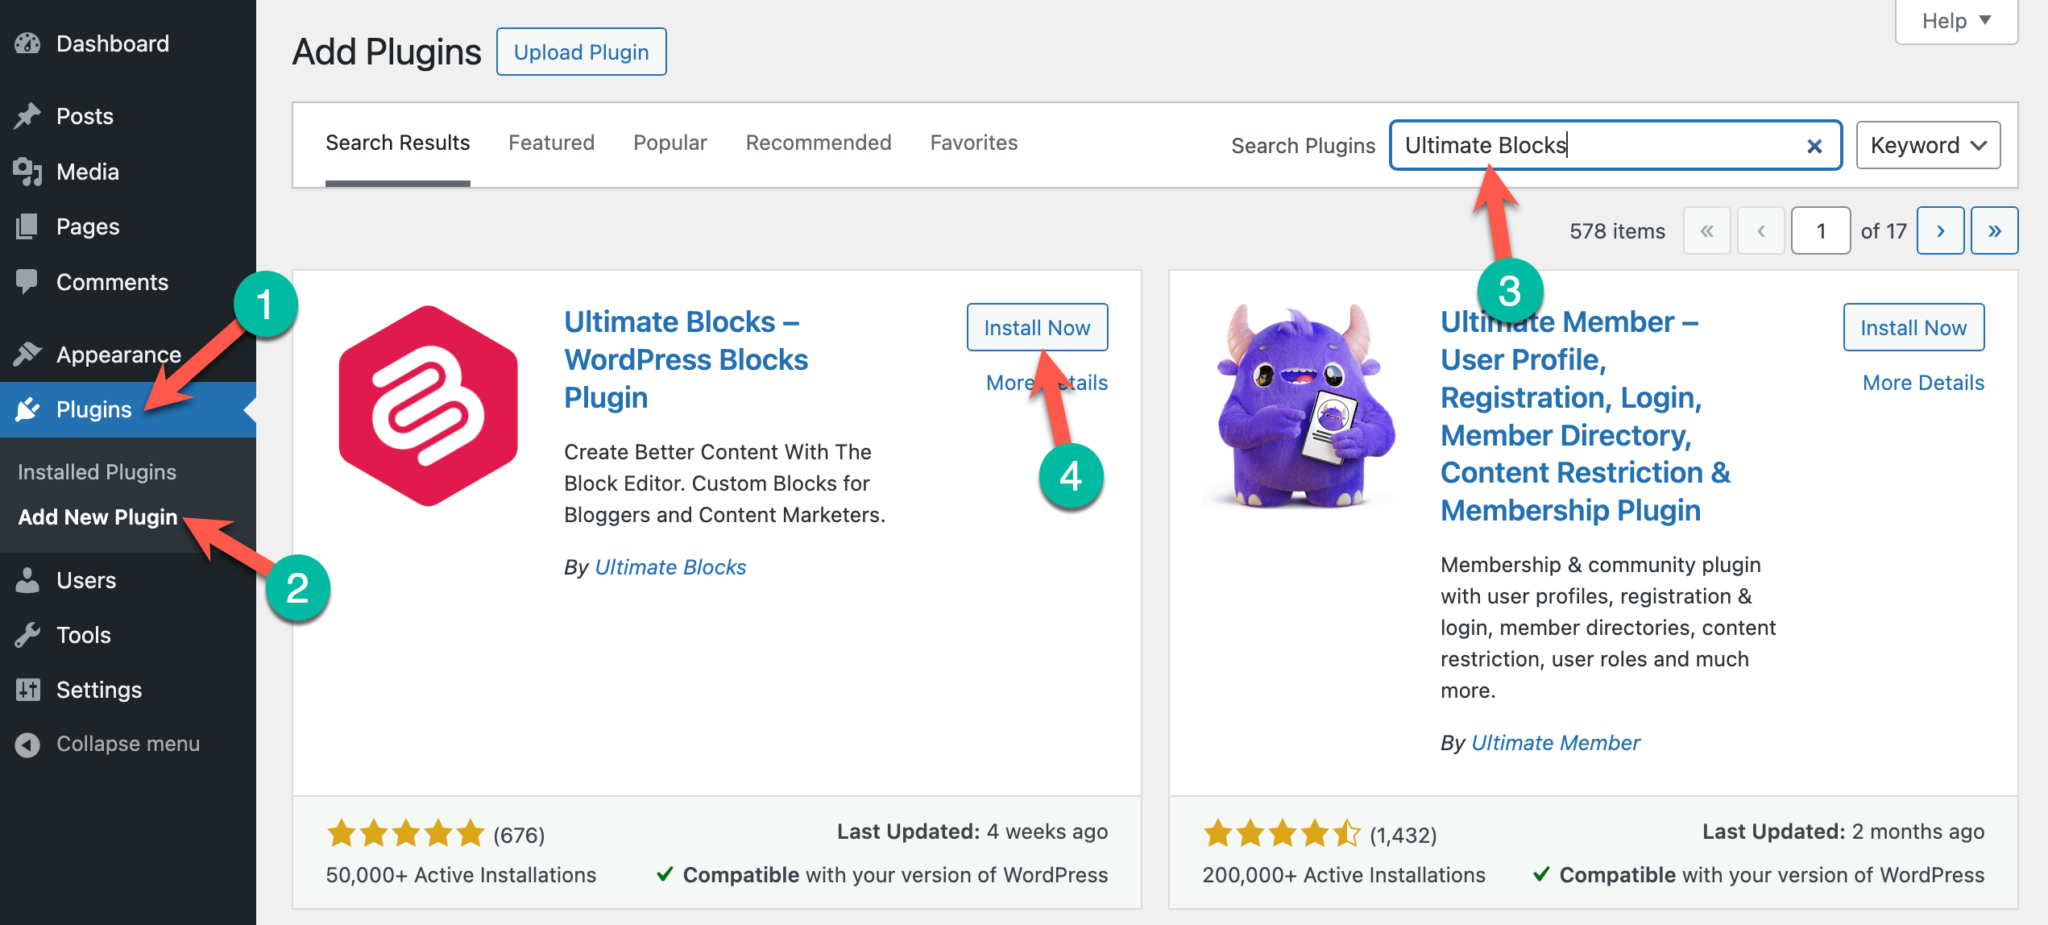Select the Posts pushpin icon
Viewport: 2048px width, 925px height.
[29, 115]
